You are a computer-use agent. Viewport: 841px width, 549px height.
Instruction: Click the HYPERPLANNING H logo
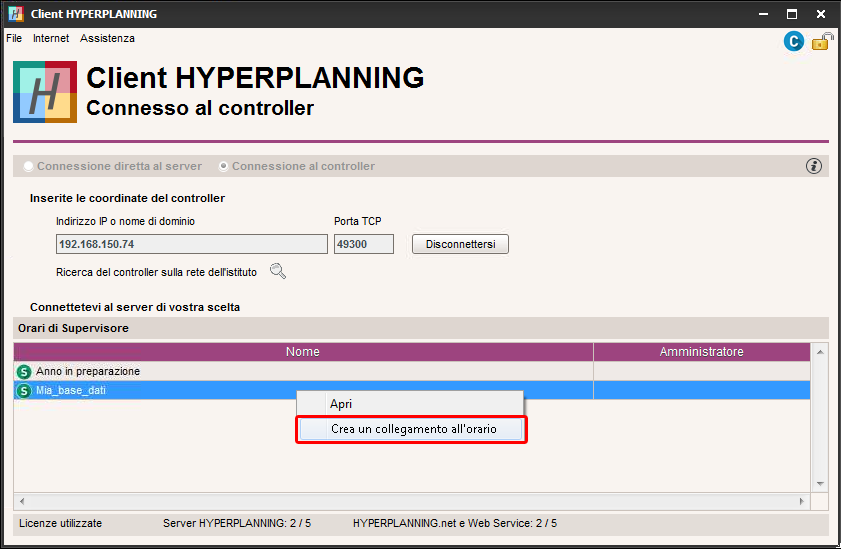(45, 92)
